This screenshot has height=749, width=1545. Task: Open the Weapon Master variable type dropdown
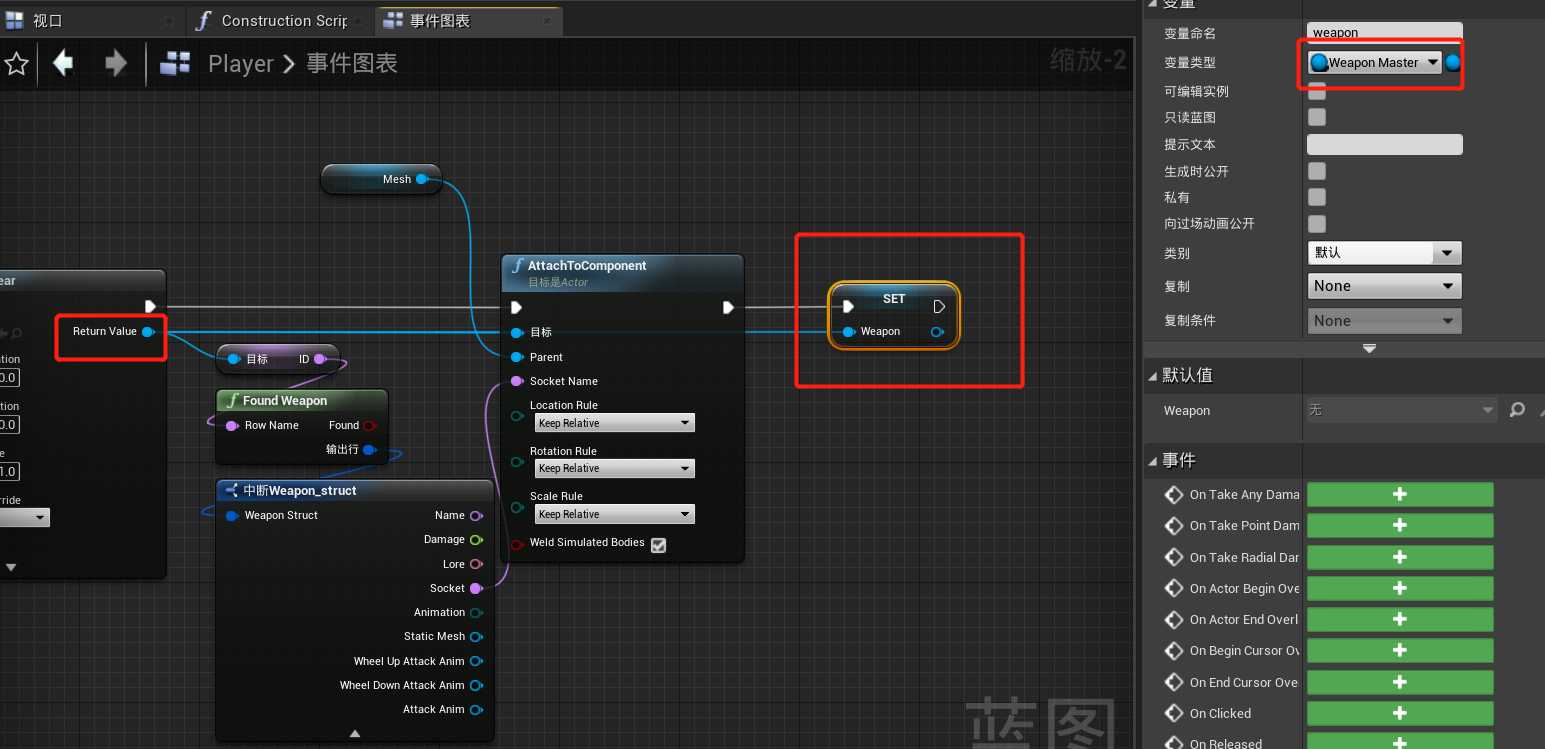point(1375,62)
